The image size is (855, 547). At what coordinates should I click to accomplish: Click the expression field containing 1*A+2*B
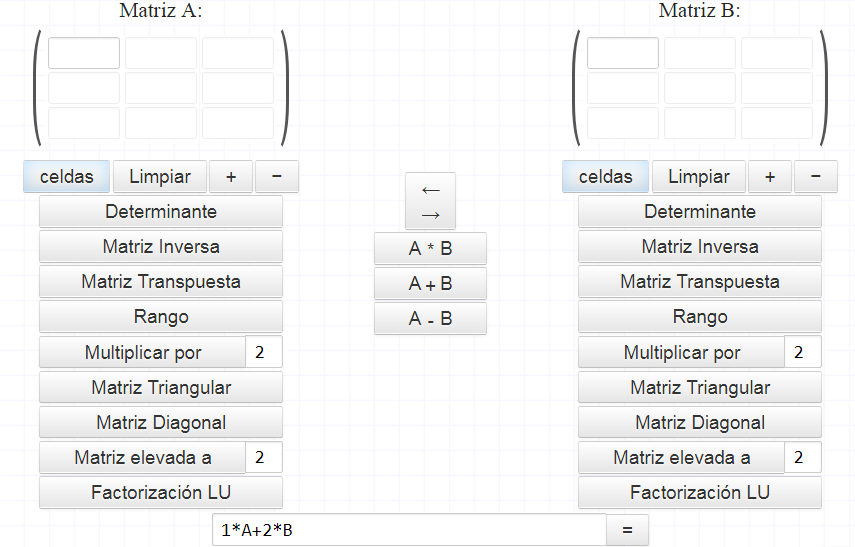click(x=410, y=530)
